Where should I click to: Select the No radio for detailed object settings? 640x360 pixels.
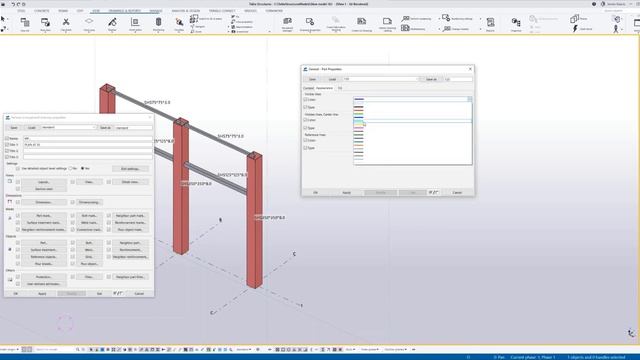[71, 168]
